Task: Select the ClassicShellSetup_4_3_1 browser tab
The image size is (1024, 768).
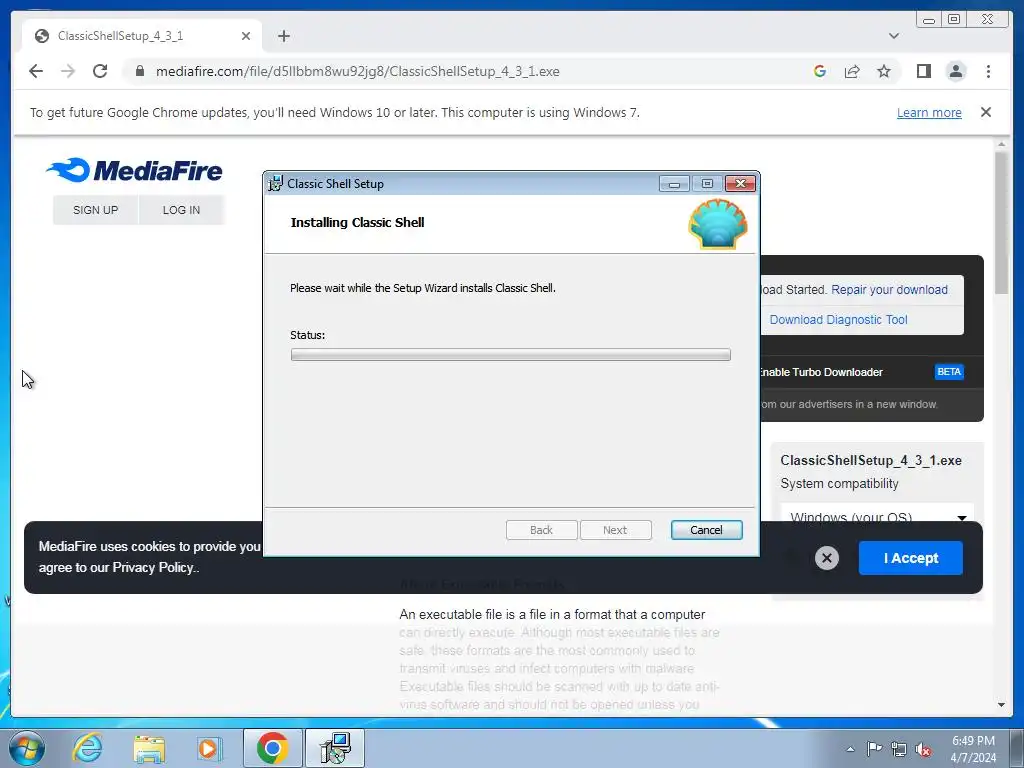Action: [142, 36]
